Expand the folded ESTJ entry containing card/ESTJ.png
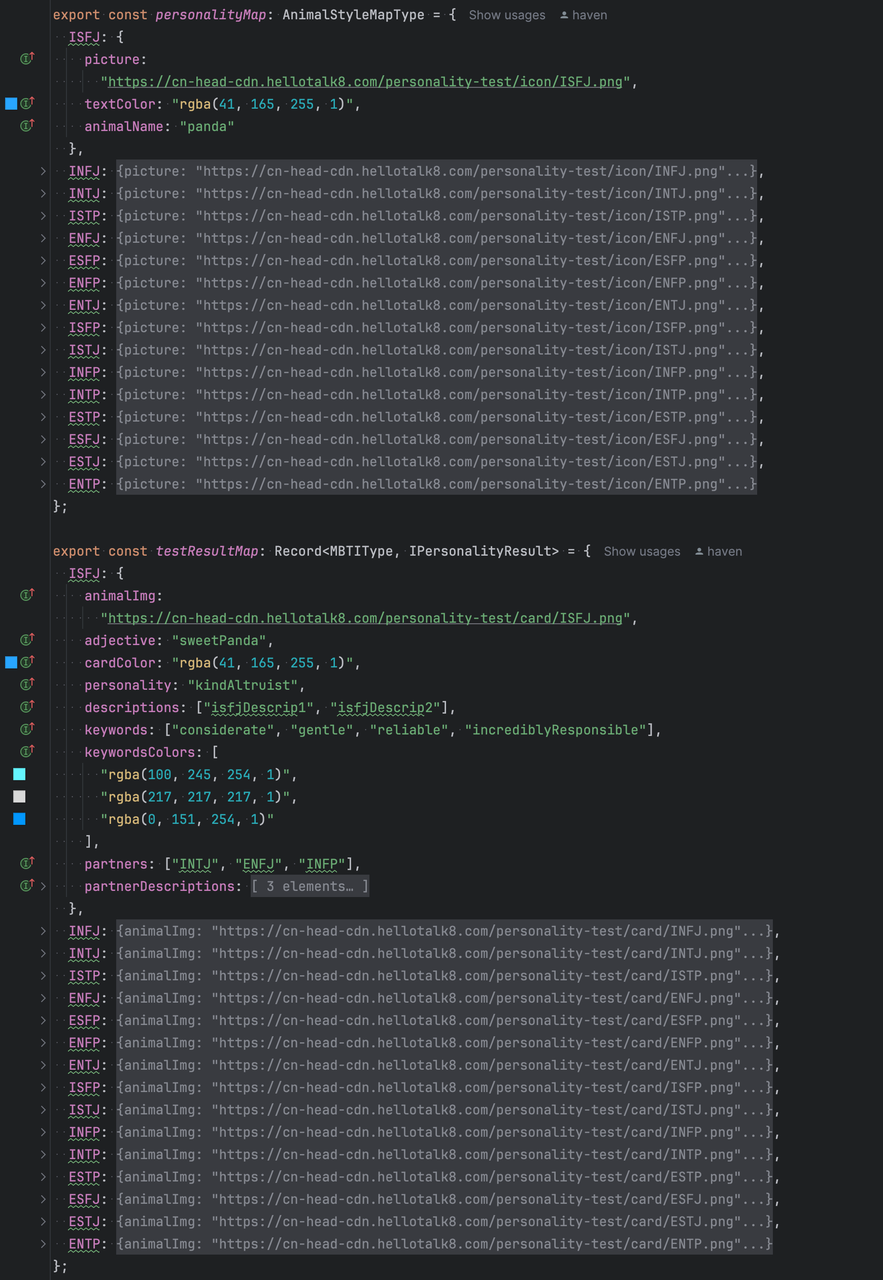Image resolution: width=883 pixels, height=1280 pixels. (x=43, y=1221)
